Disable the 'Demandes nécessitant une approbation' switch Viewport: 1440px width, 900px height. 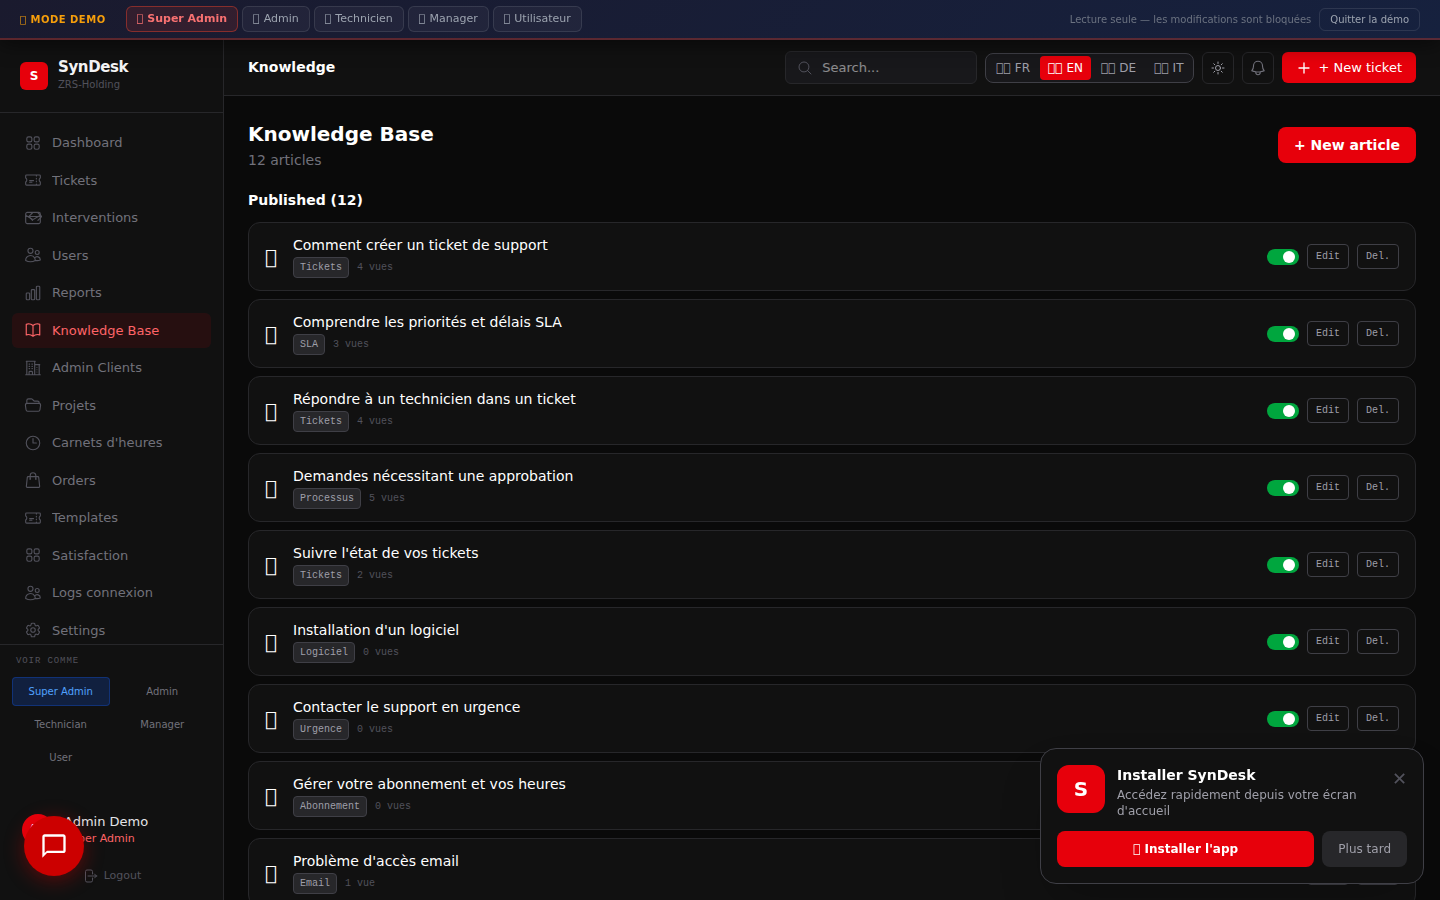(1282, 488)
